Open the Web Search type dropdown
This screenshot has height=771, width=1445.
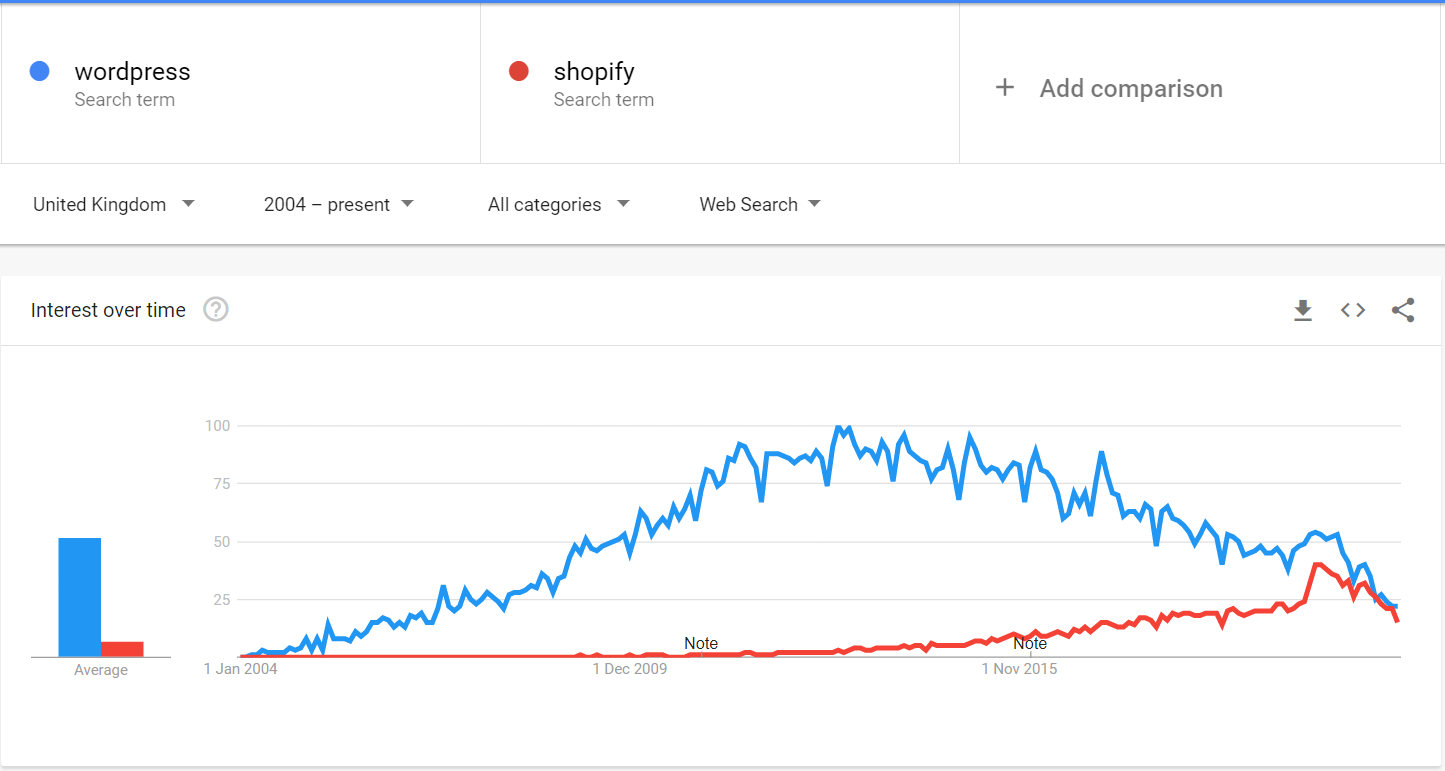pos(760,204)
